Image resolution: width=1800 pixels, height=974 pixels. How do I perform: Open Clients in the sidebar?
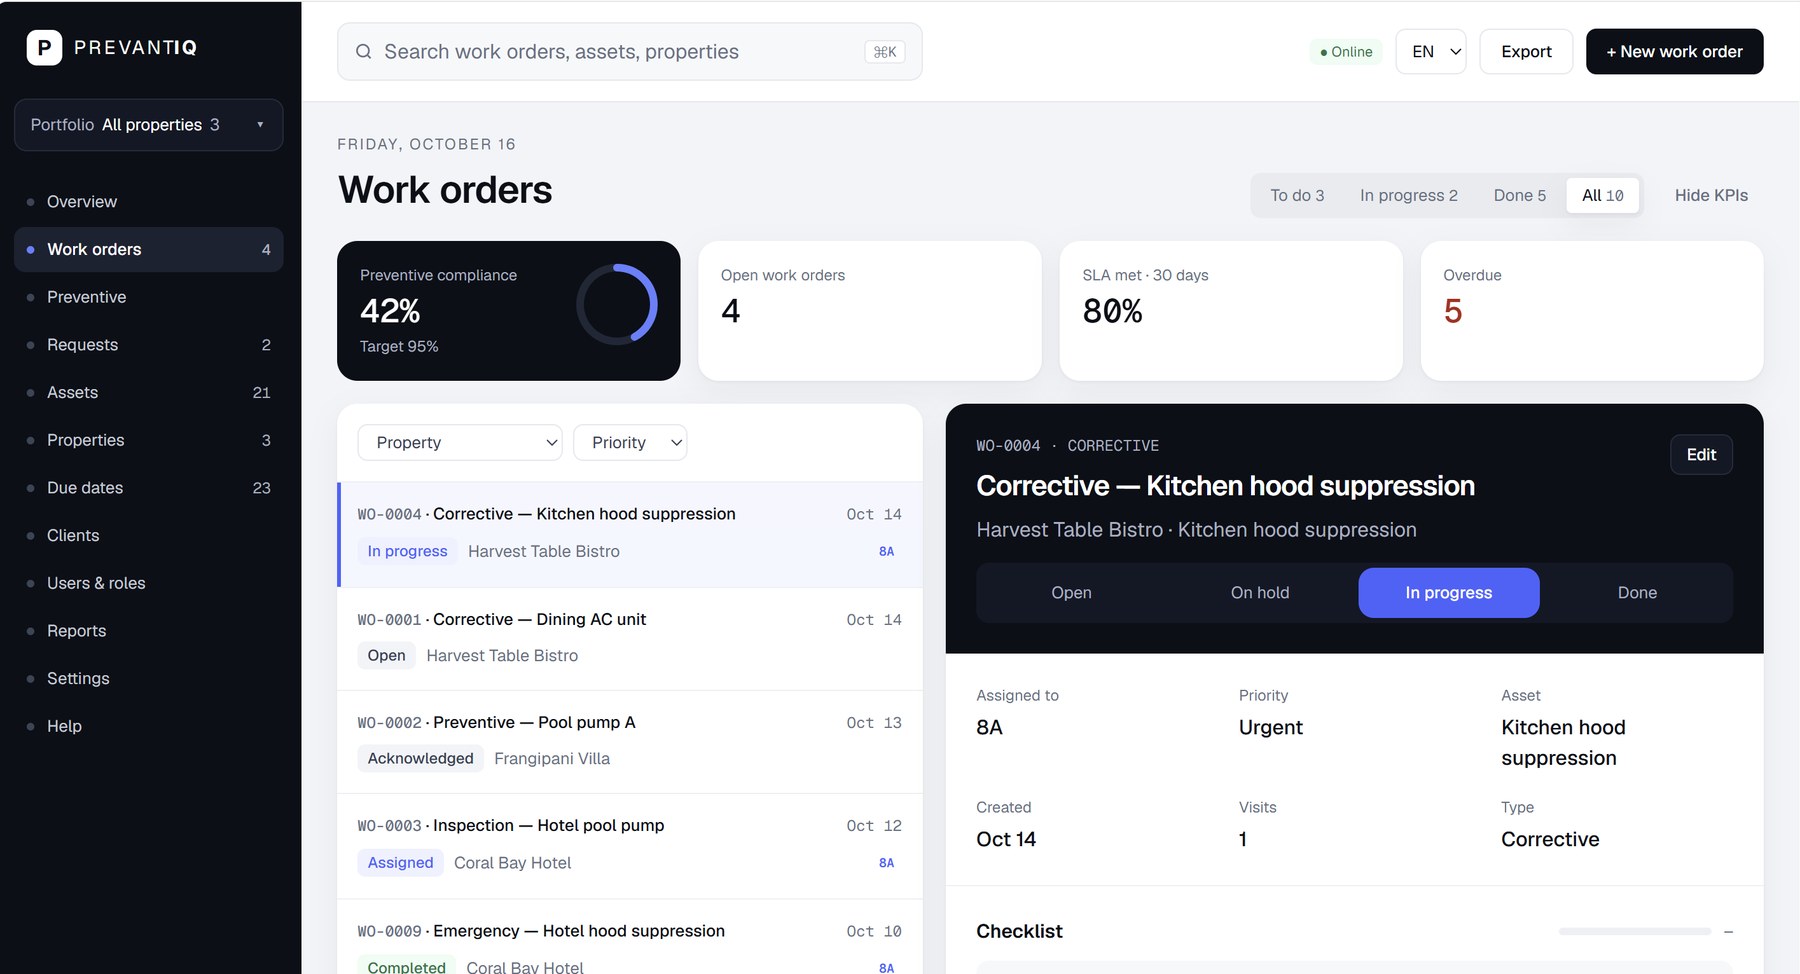coord(148,536)
